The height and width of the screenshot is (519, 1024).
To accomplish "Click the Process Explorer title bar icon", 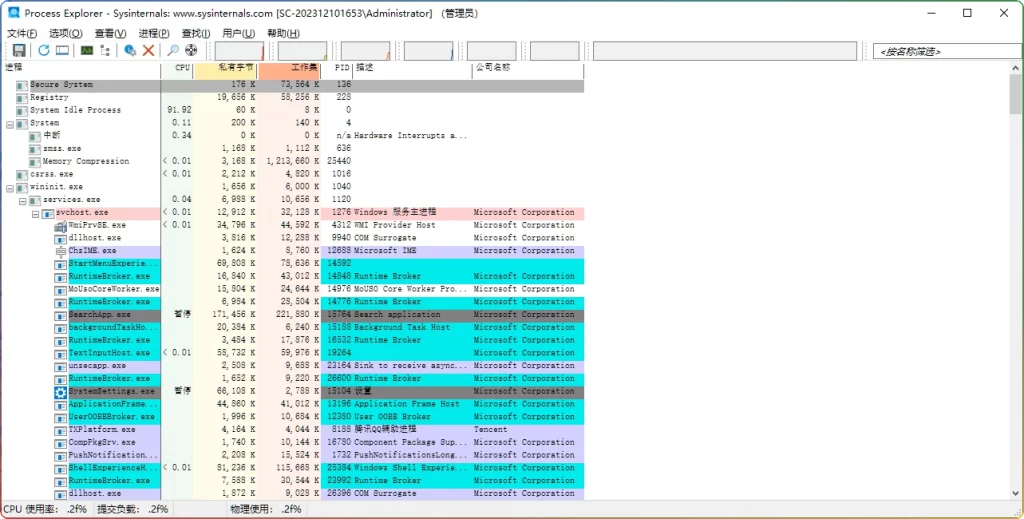I will [x=13, y=13].
